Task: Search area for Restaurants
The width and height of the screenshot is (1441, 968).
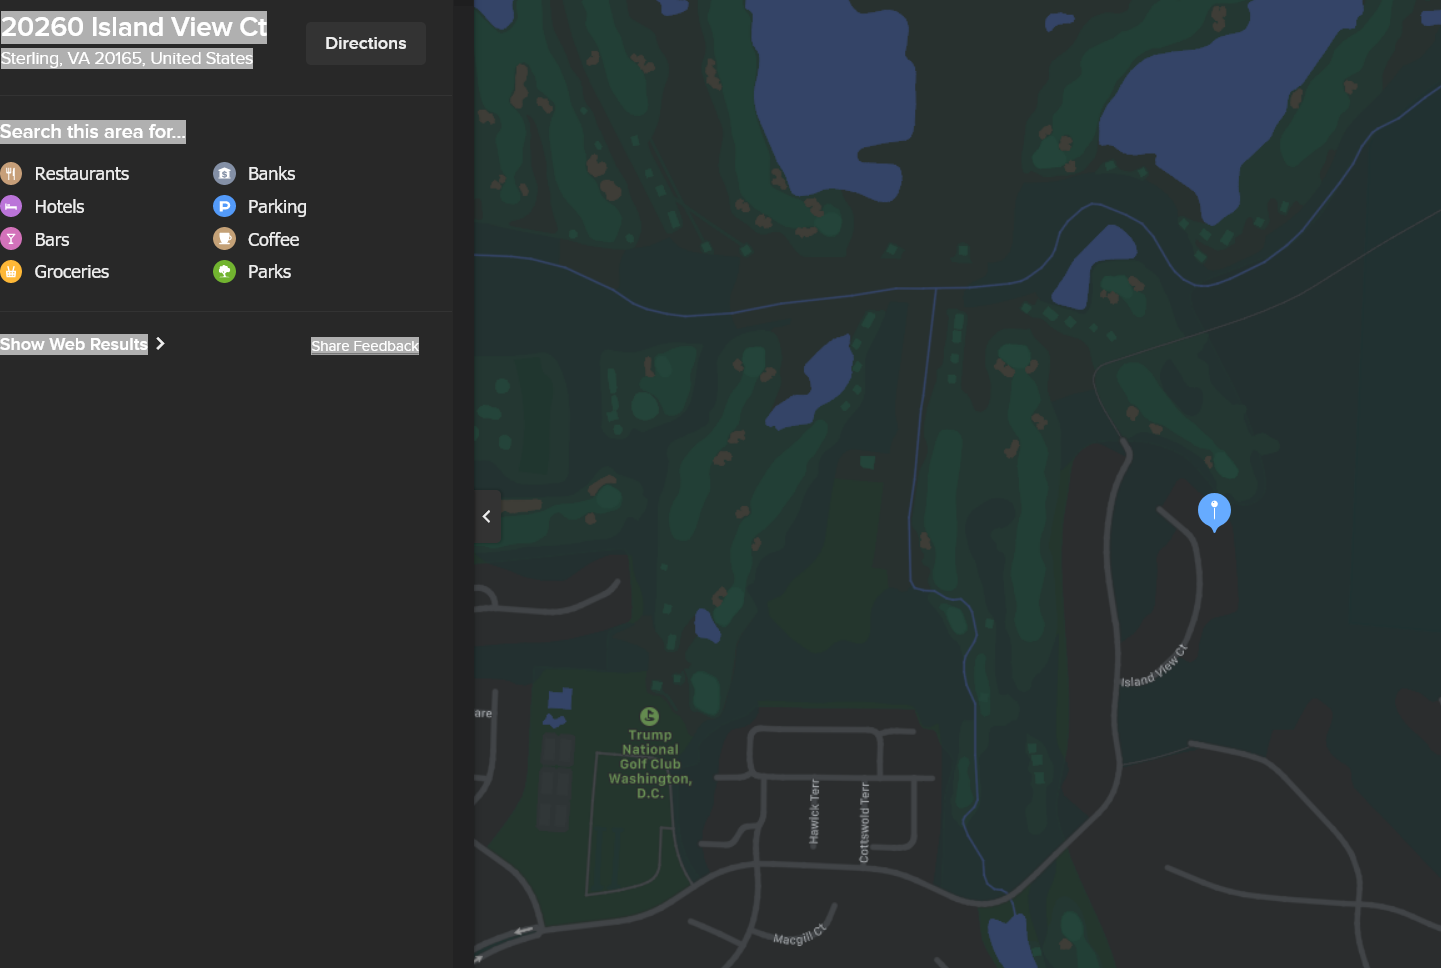Action: click(82, 174)
